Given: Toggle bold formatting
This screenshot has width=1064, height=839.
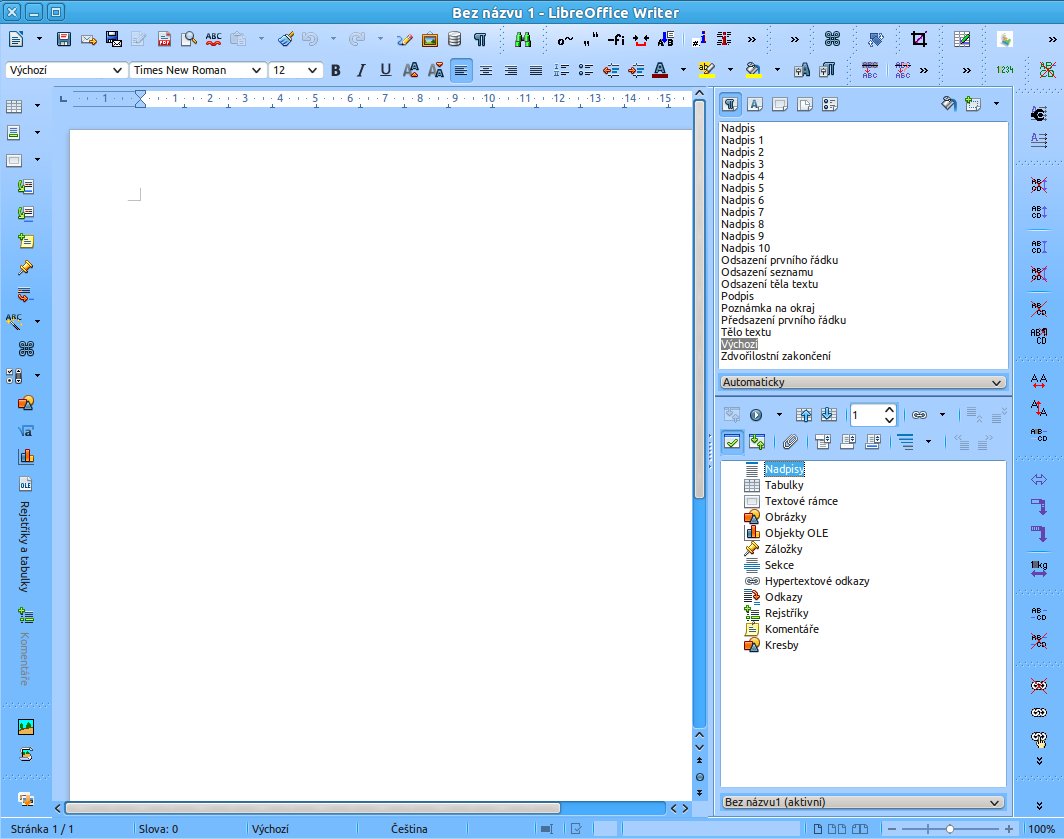Looking at the screenshot, I should 335,70.
